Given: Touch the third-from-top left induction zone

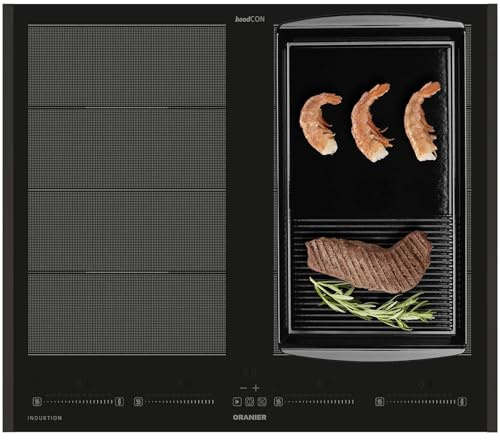Looking at the screenshot, I should [127, 231].
